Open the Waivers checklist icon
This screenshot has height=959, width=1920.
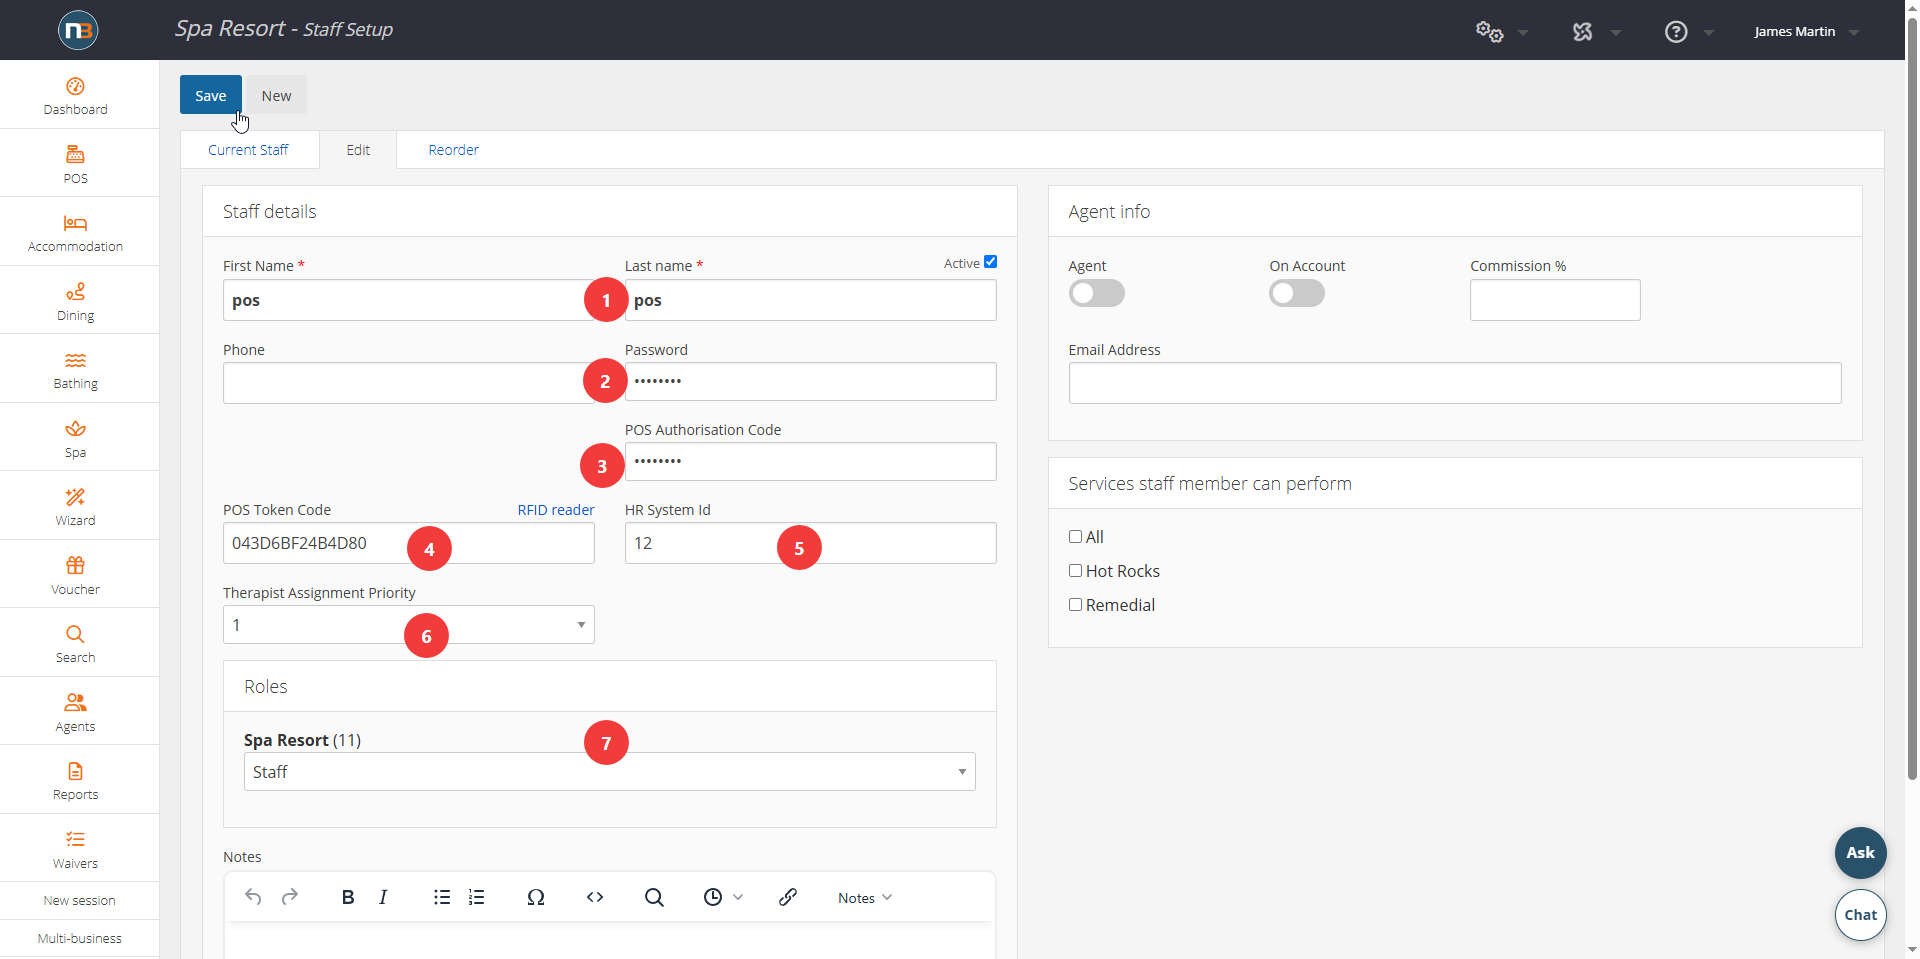75,839
